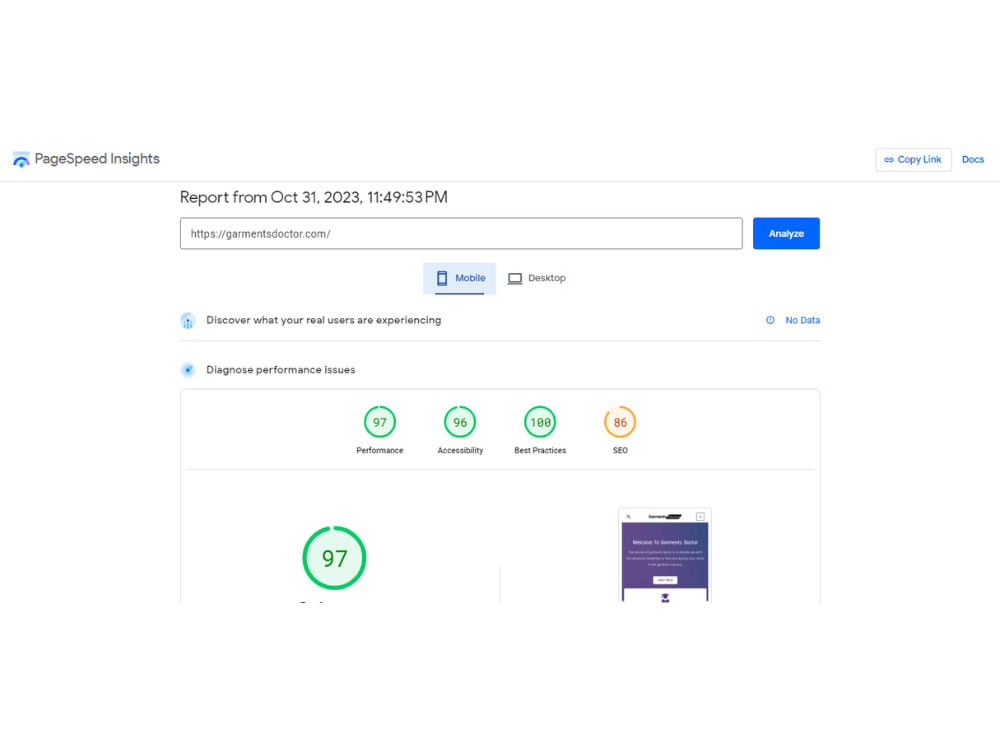1000x750 pixels.
Task: Click the 'Best Practices' label
Action: click(x=540, y=450)
